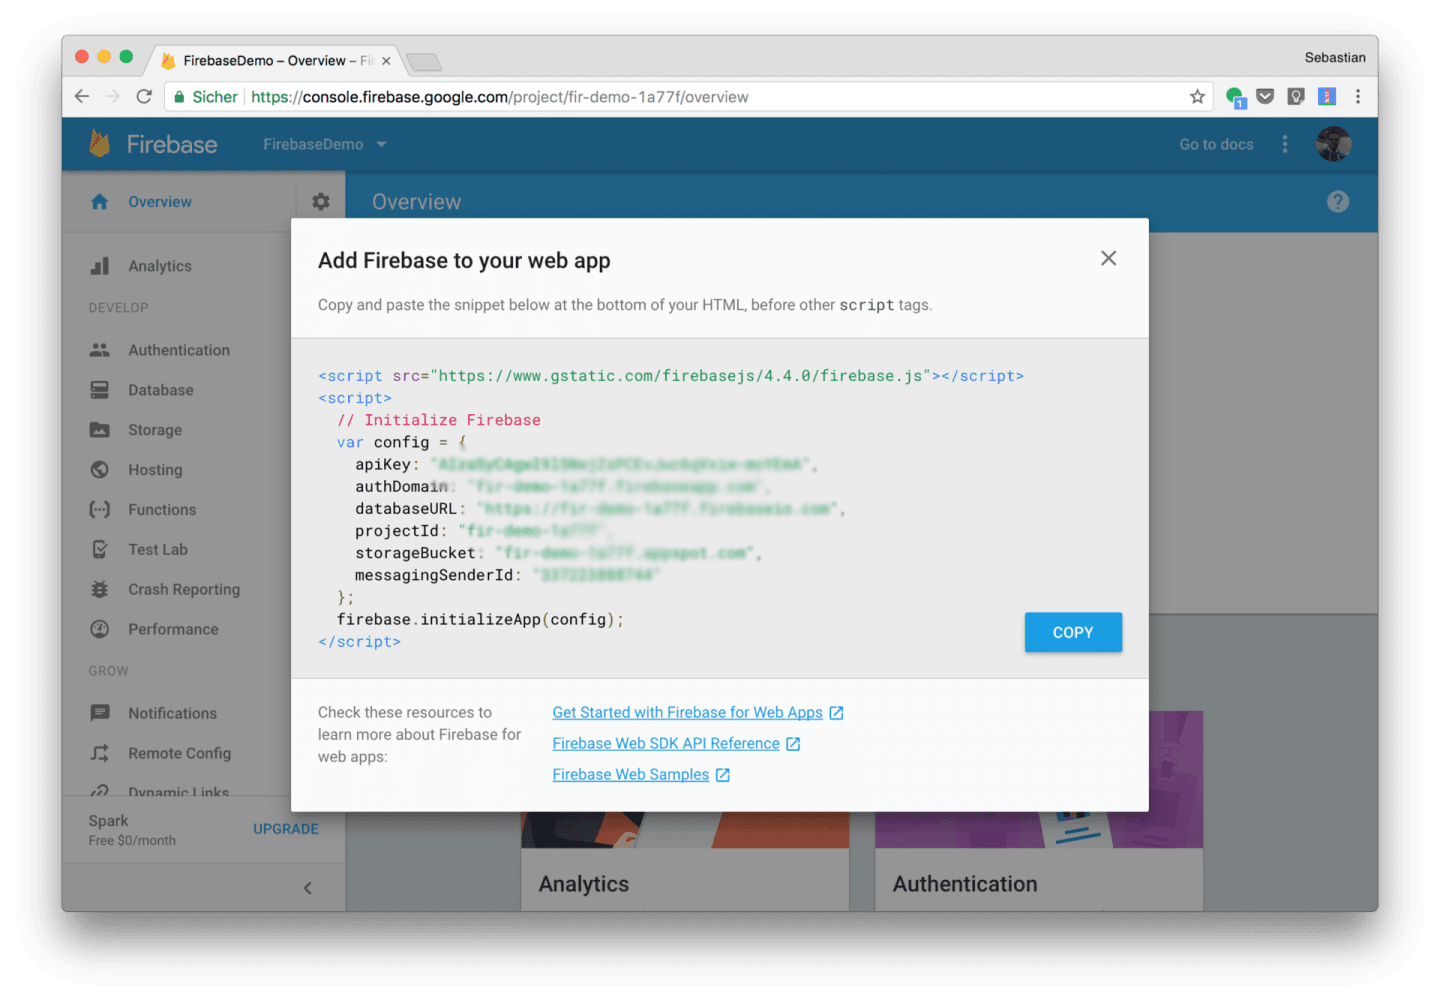Click the Firebase flame logo
Image resolution: width=1440 pixels, height=1000 pixels.
(x=100, y=144)
